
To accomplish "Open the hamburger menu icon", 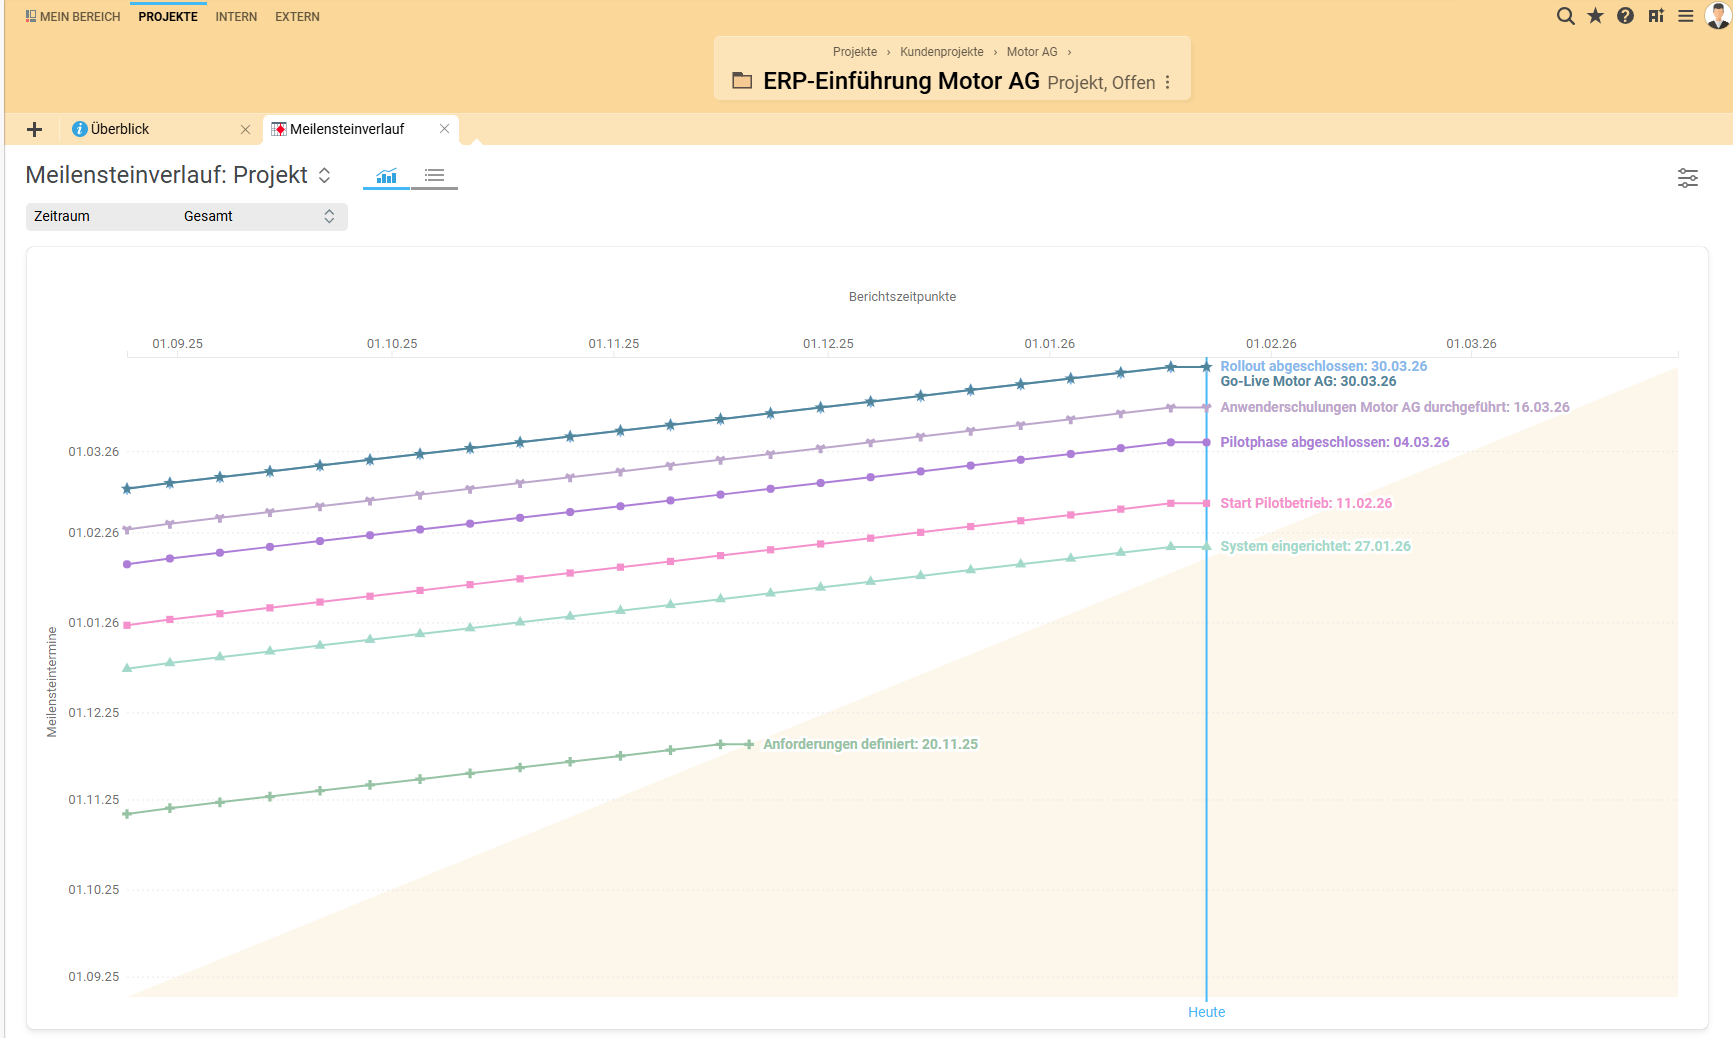I will point(1685,16).
